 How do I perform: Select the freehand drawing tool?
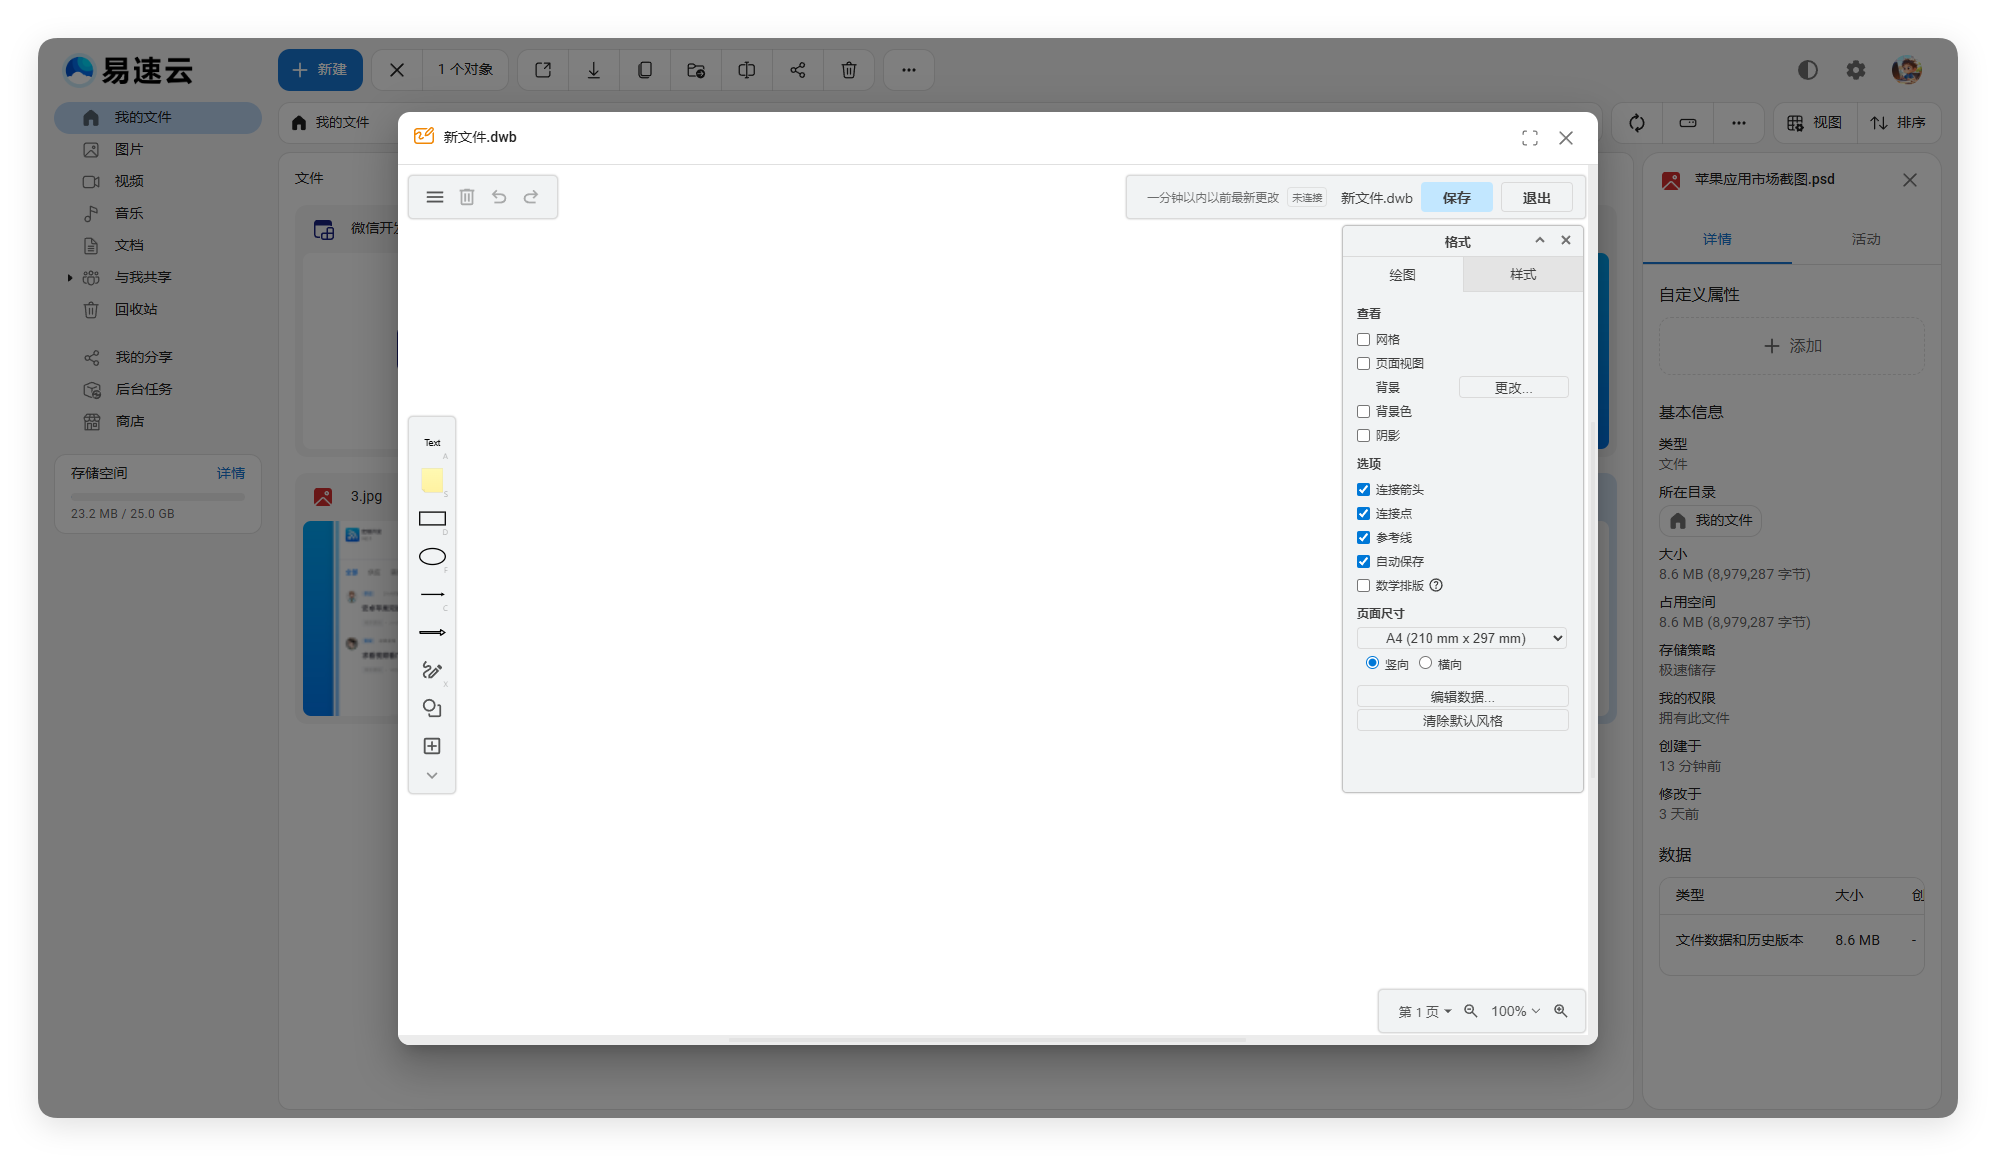pyautogui.click(x=432, y=671)
